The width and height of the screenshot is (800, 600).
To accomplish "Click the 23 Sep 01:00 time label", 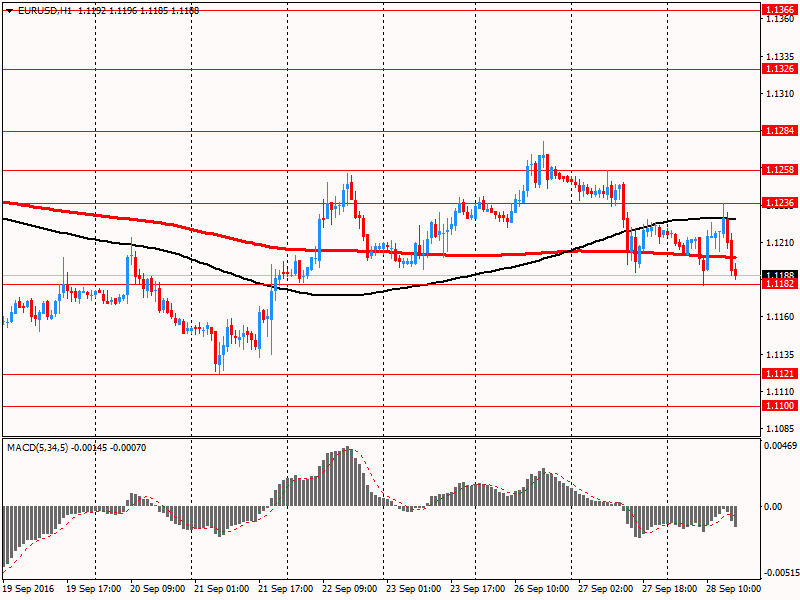I will pyautogui.click(x=414, y=589).
